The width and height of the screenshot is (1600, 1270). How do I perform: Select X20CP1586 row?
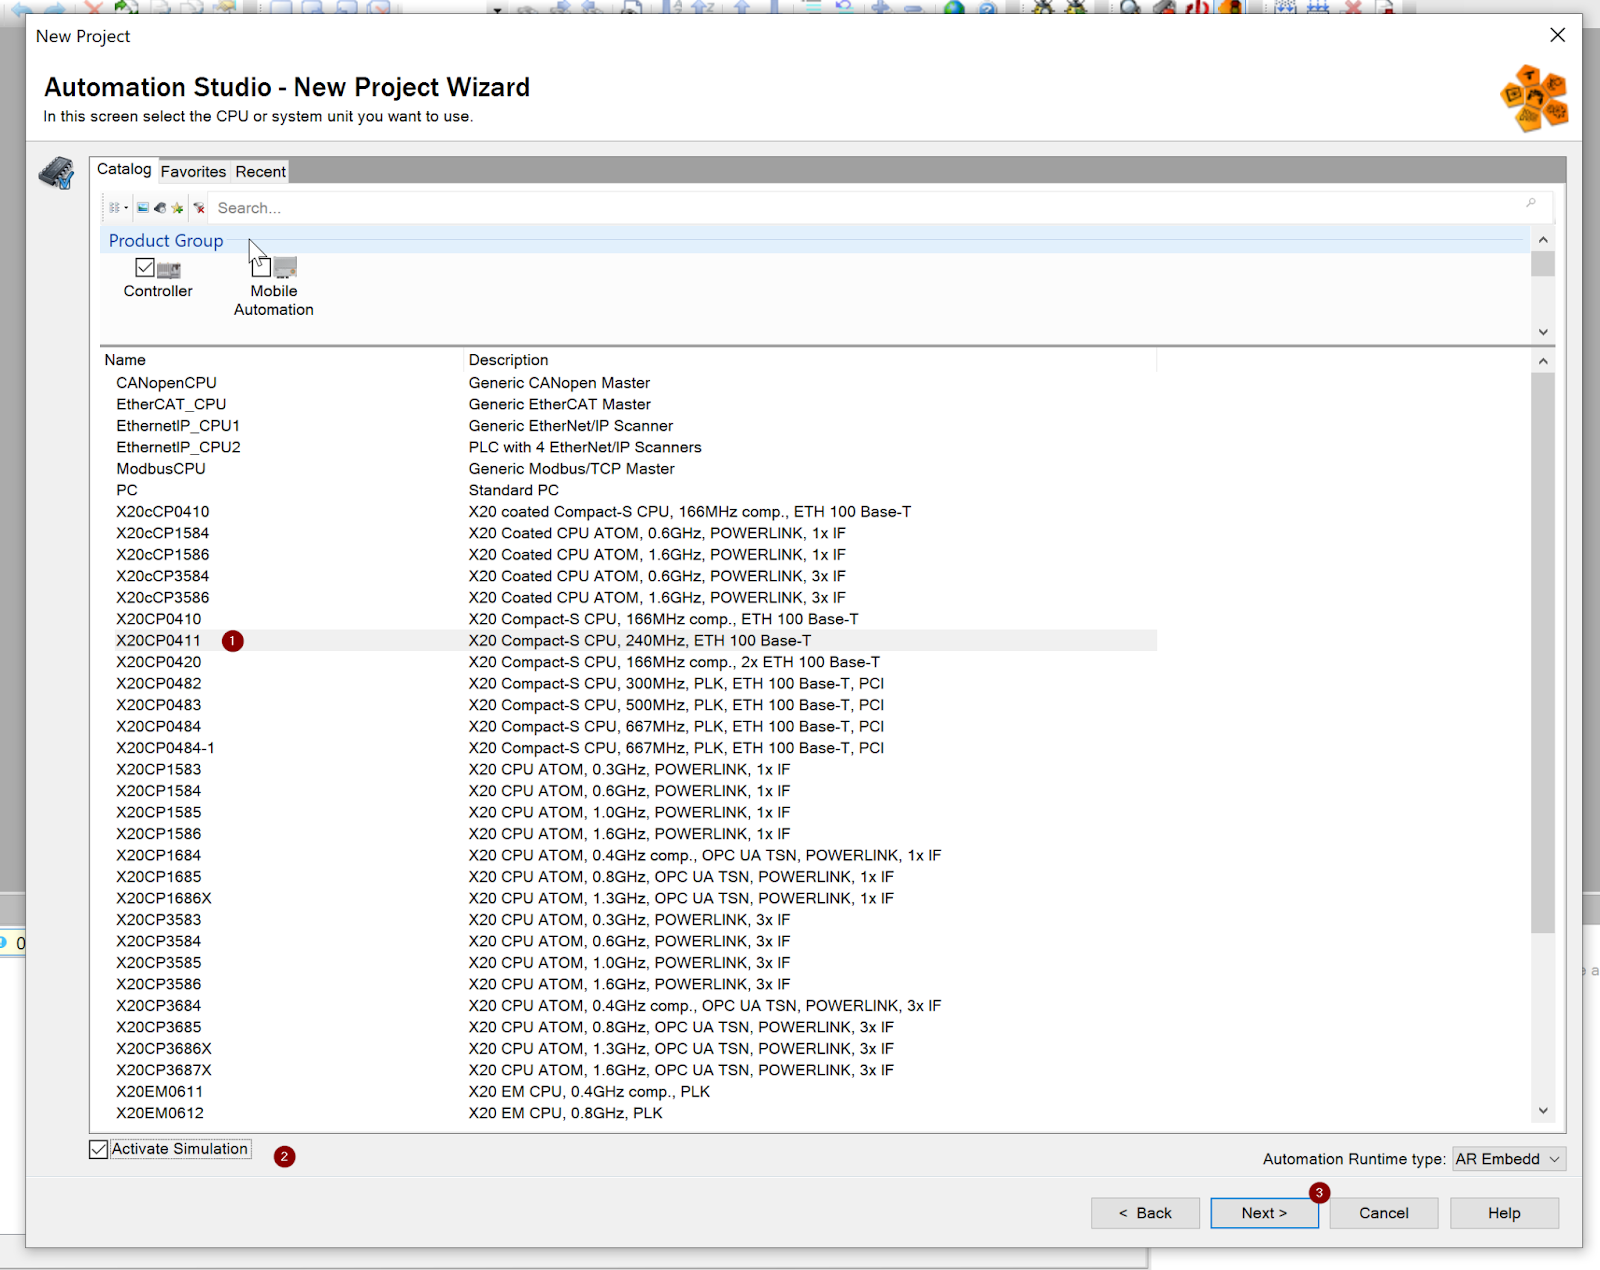(630, 834)
